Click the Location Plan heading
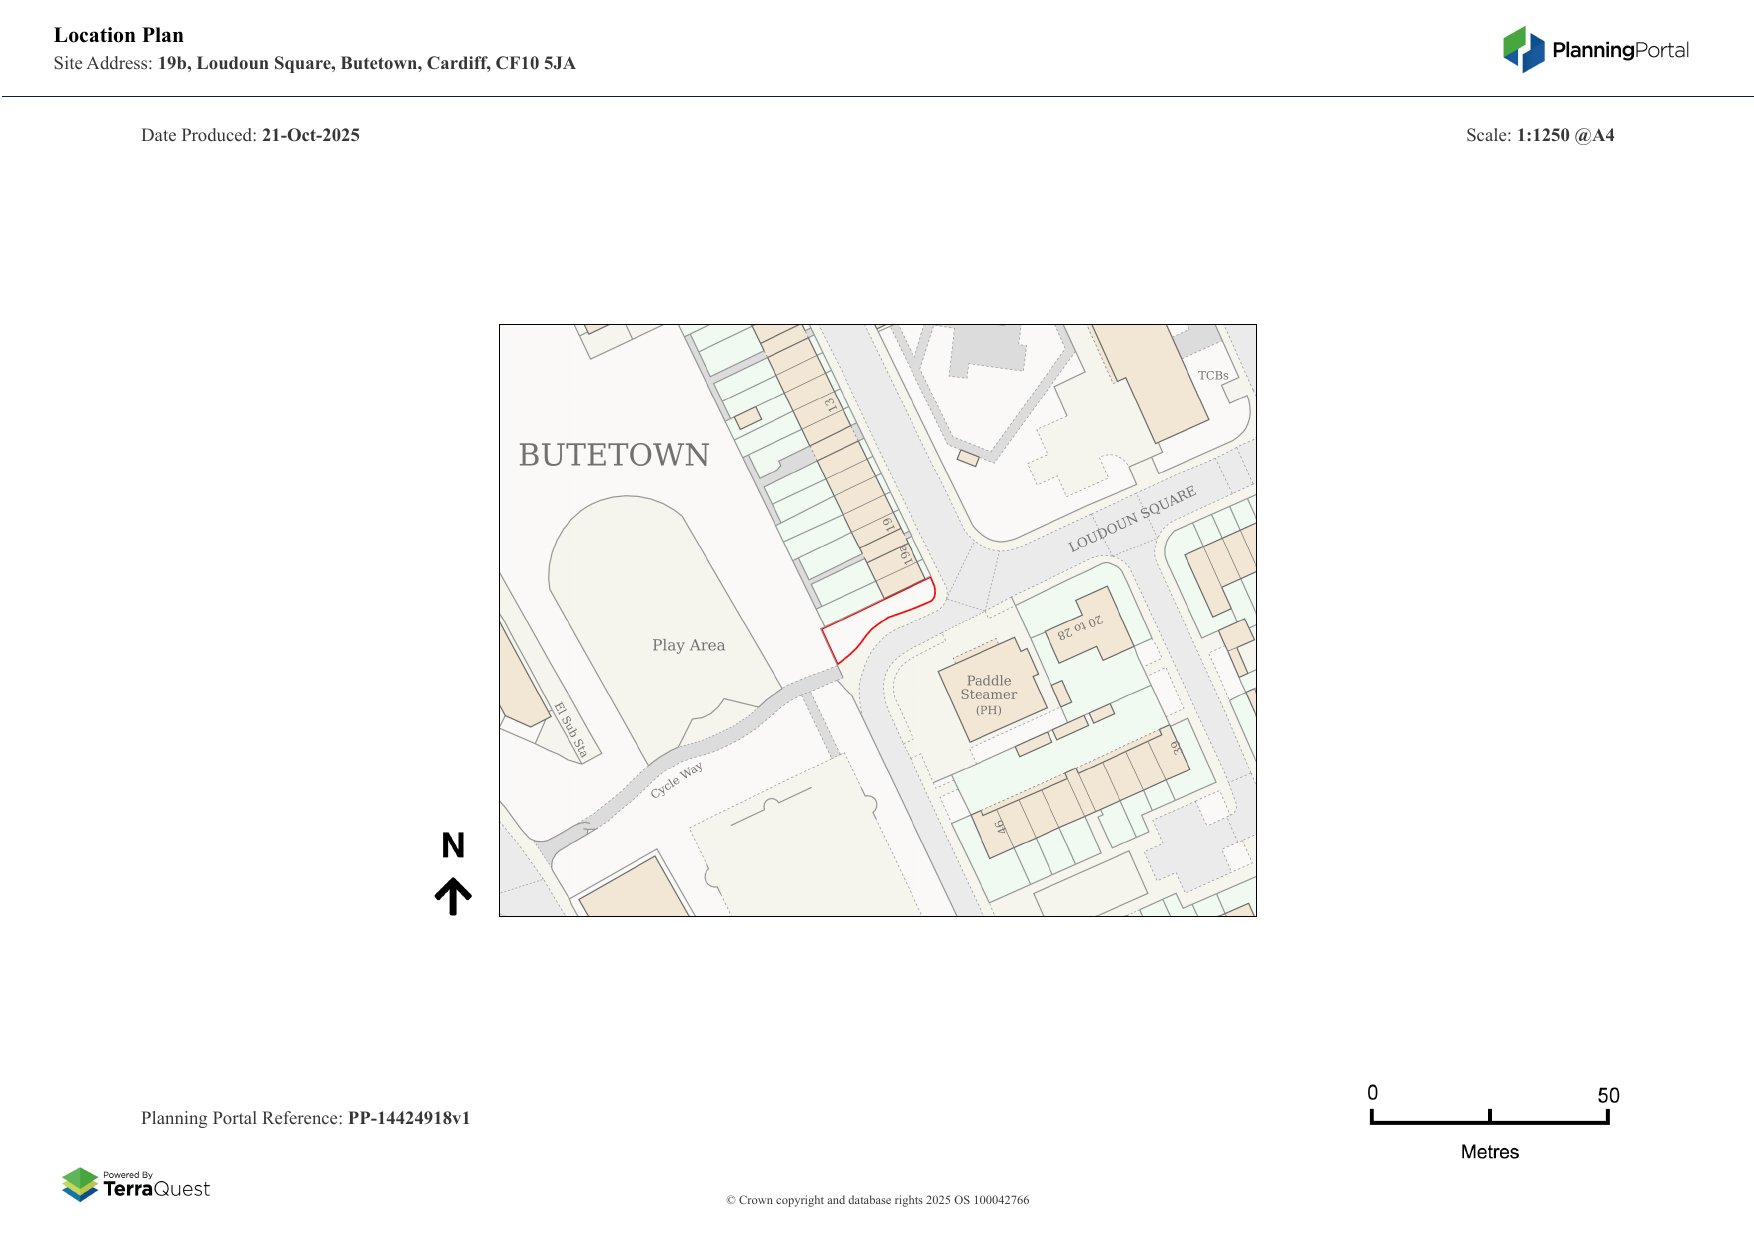 pos(119,35)
